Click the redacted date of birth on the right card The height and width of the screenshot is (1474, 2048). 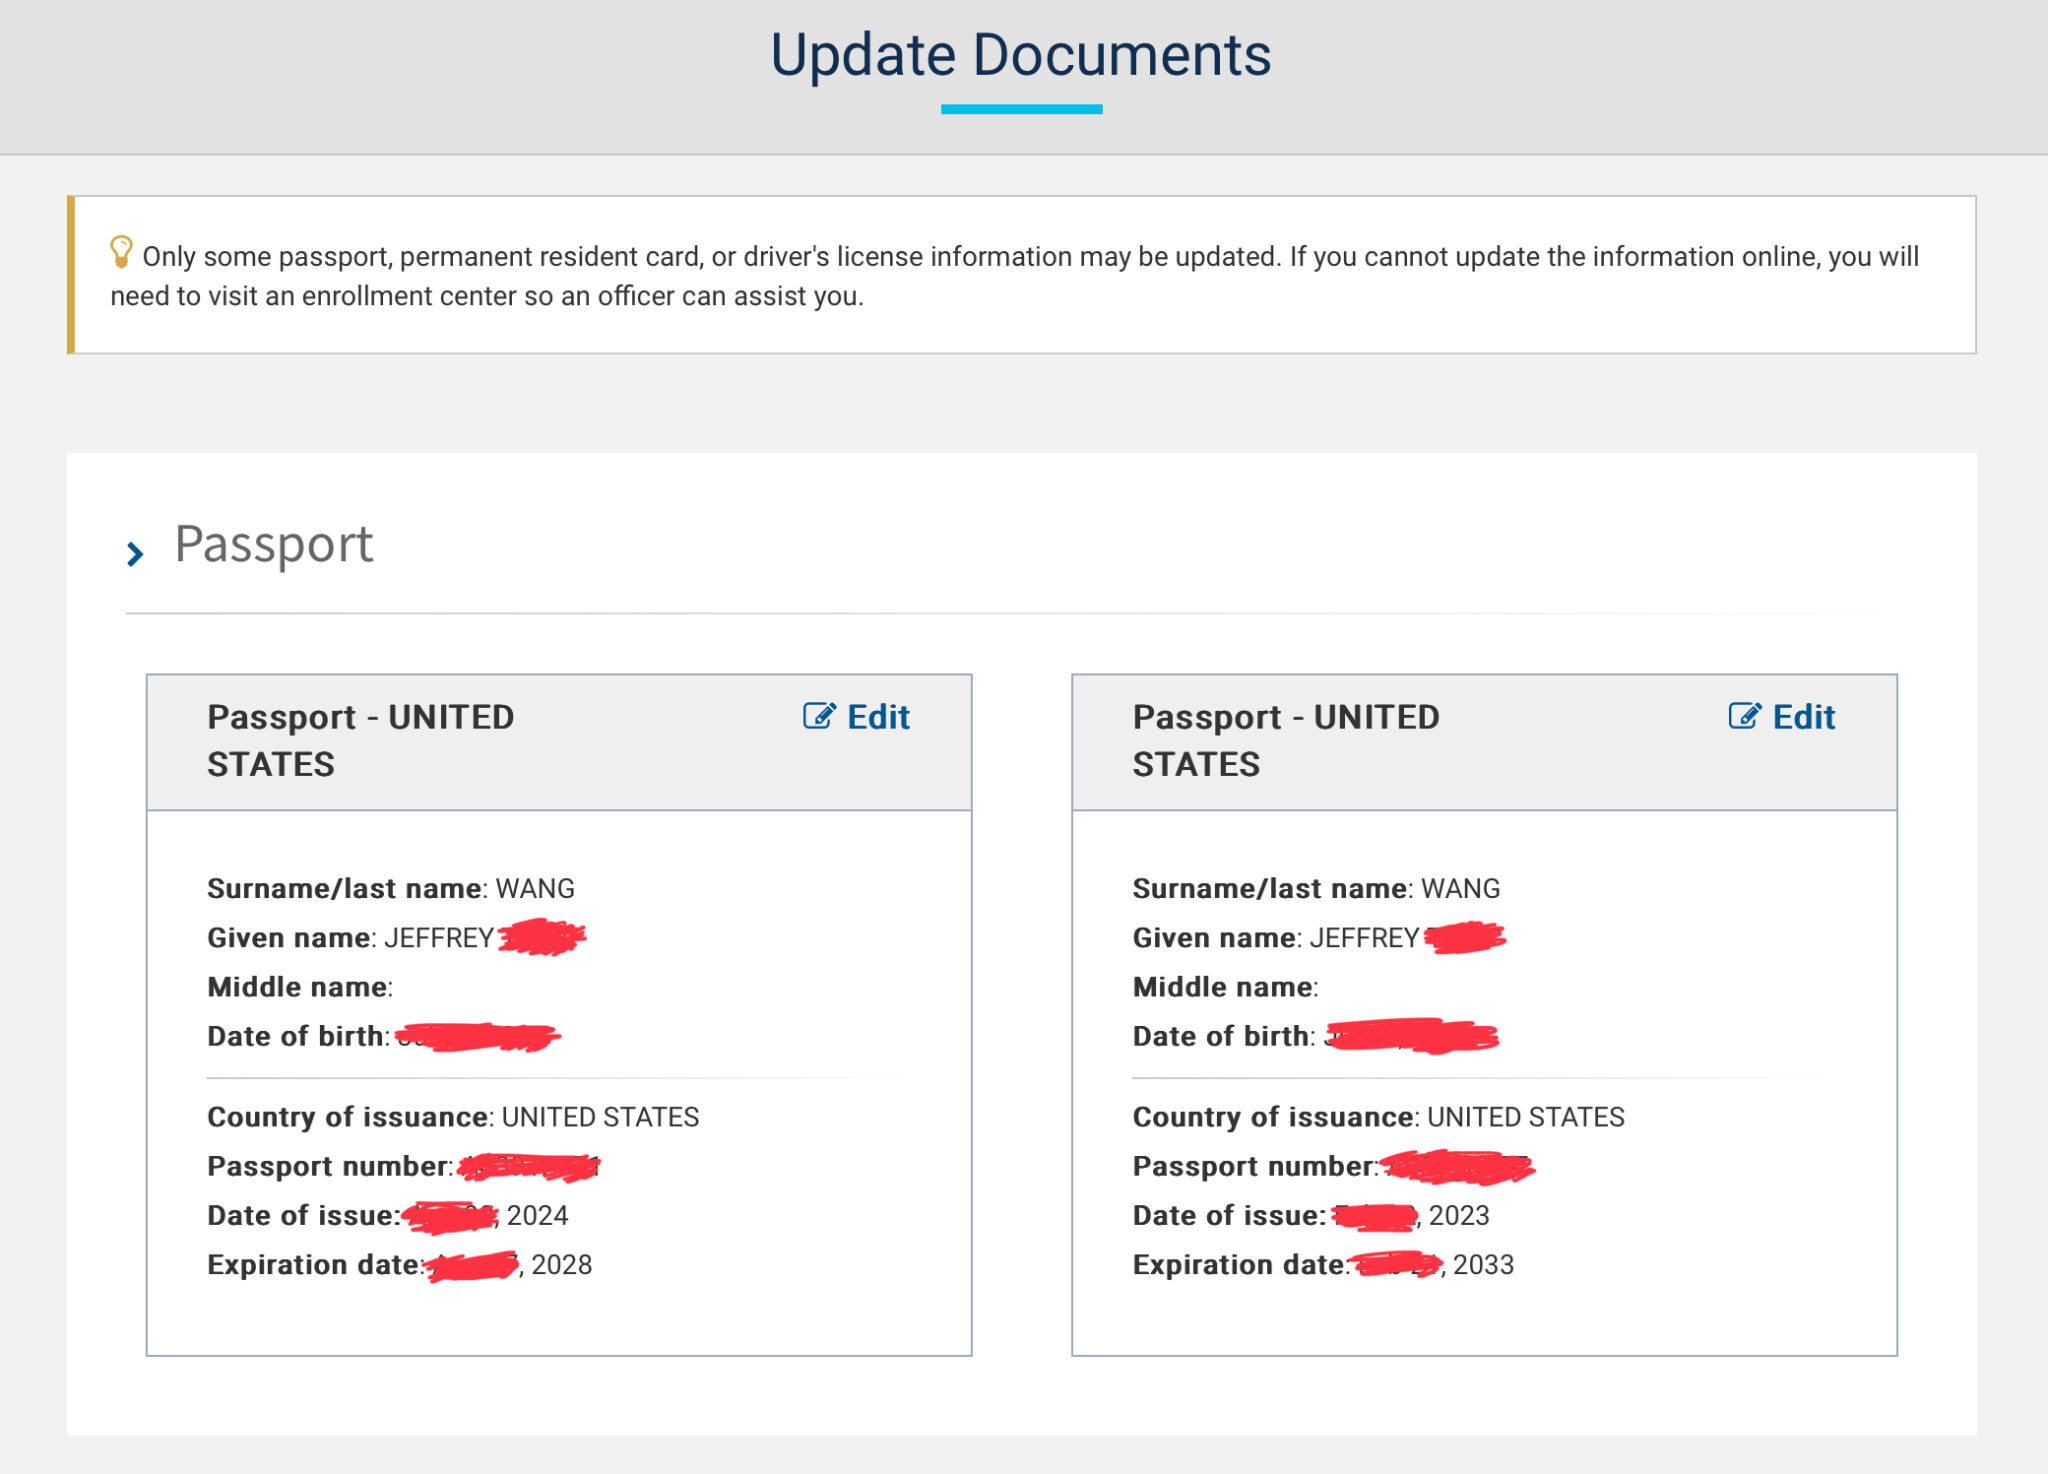(1410, 1035)
